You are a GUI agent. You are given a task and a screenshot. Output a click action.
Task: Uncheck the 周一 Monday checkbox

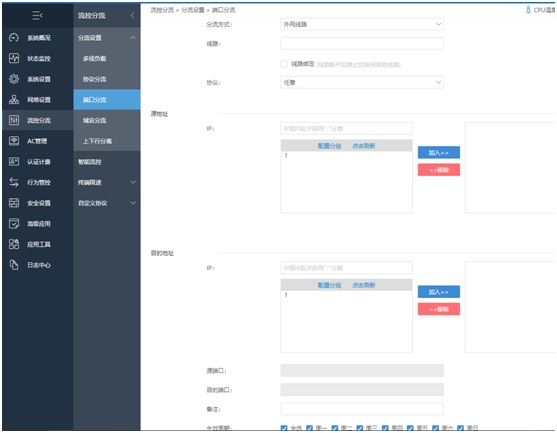coord(309,428)
